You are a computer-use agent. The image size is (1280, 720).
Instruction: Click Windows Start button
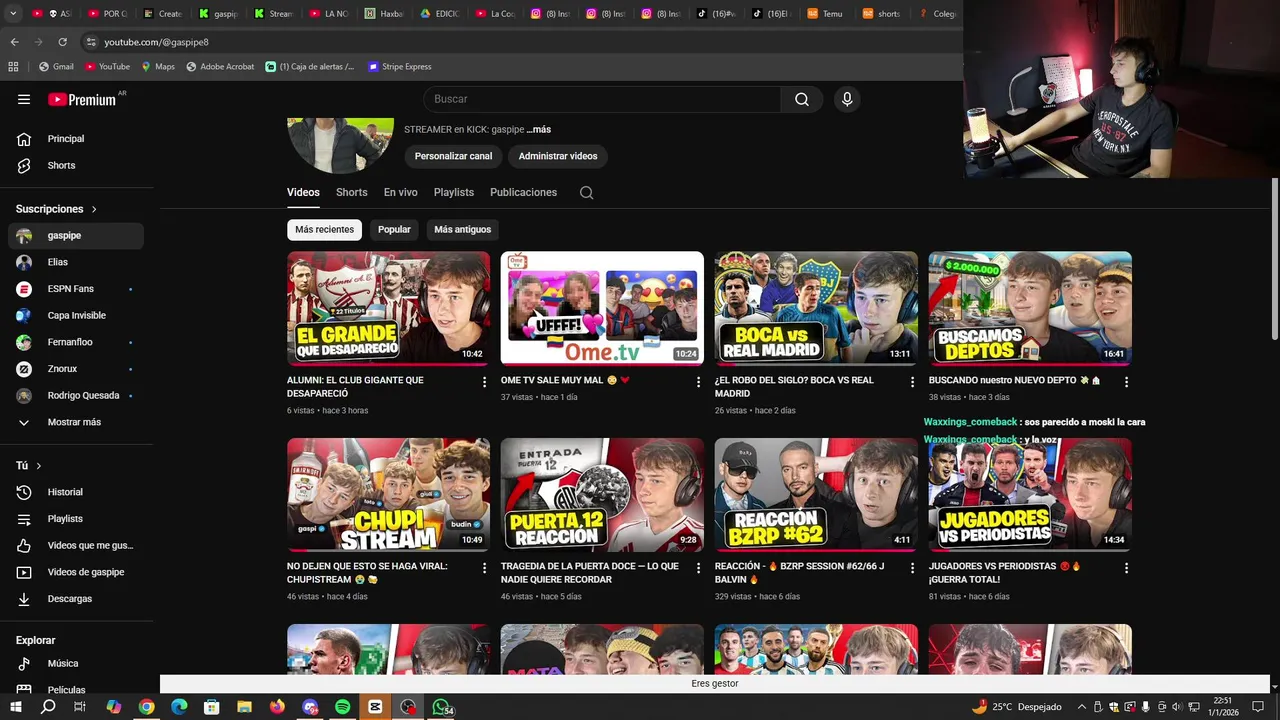16,707
